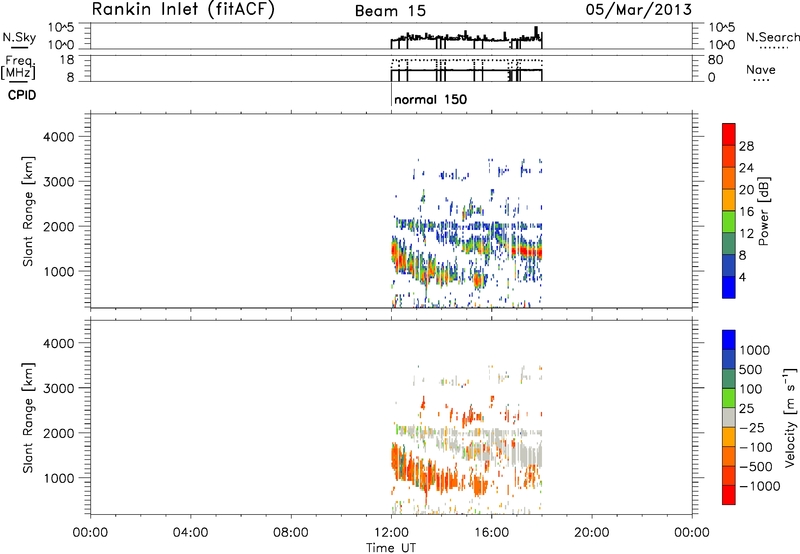Screen dimensions: 800x554
Task: Click the red top segment of the Power colorbar
Action: 729,134
